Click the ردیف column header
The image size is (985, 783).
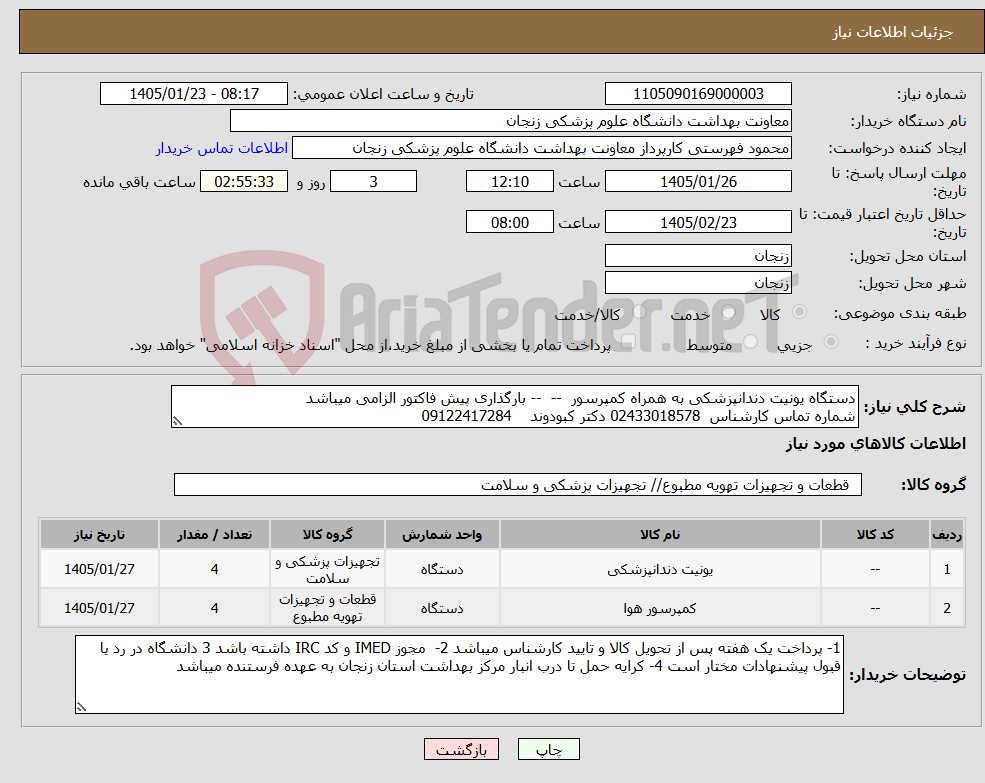947,534
